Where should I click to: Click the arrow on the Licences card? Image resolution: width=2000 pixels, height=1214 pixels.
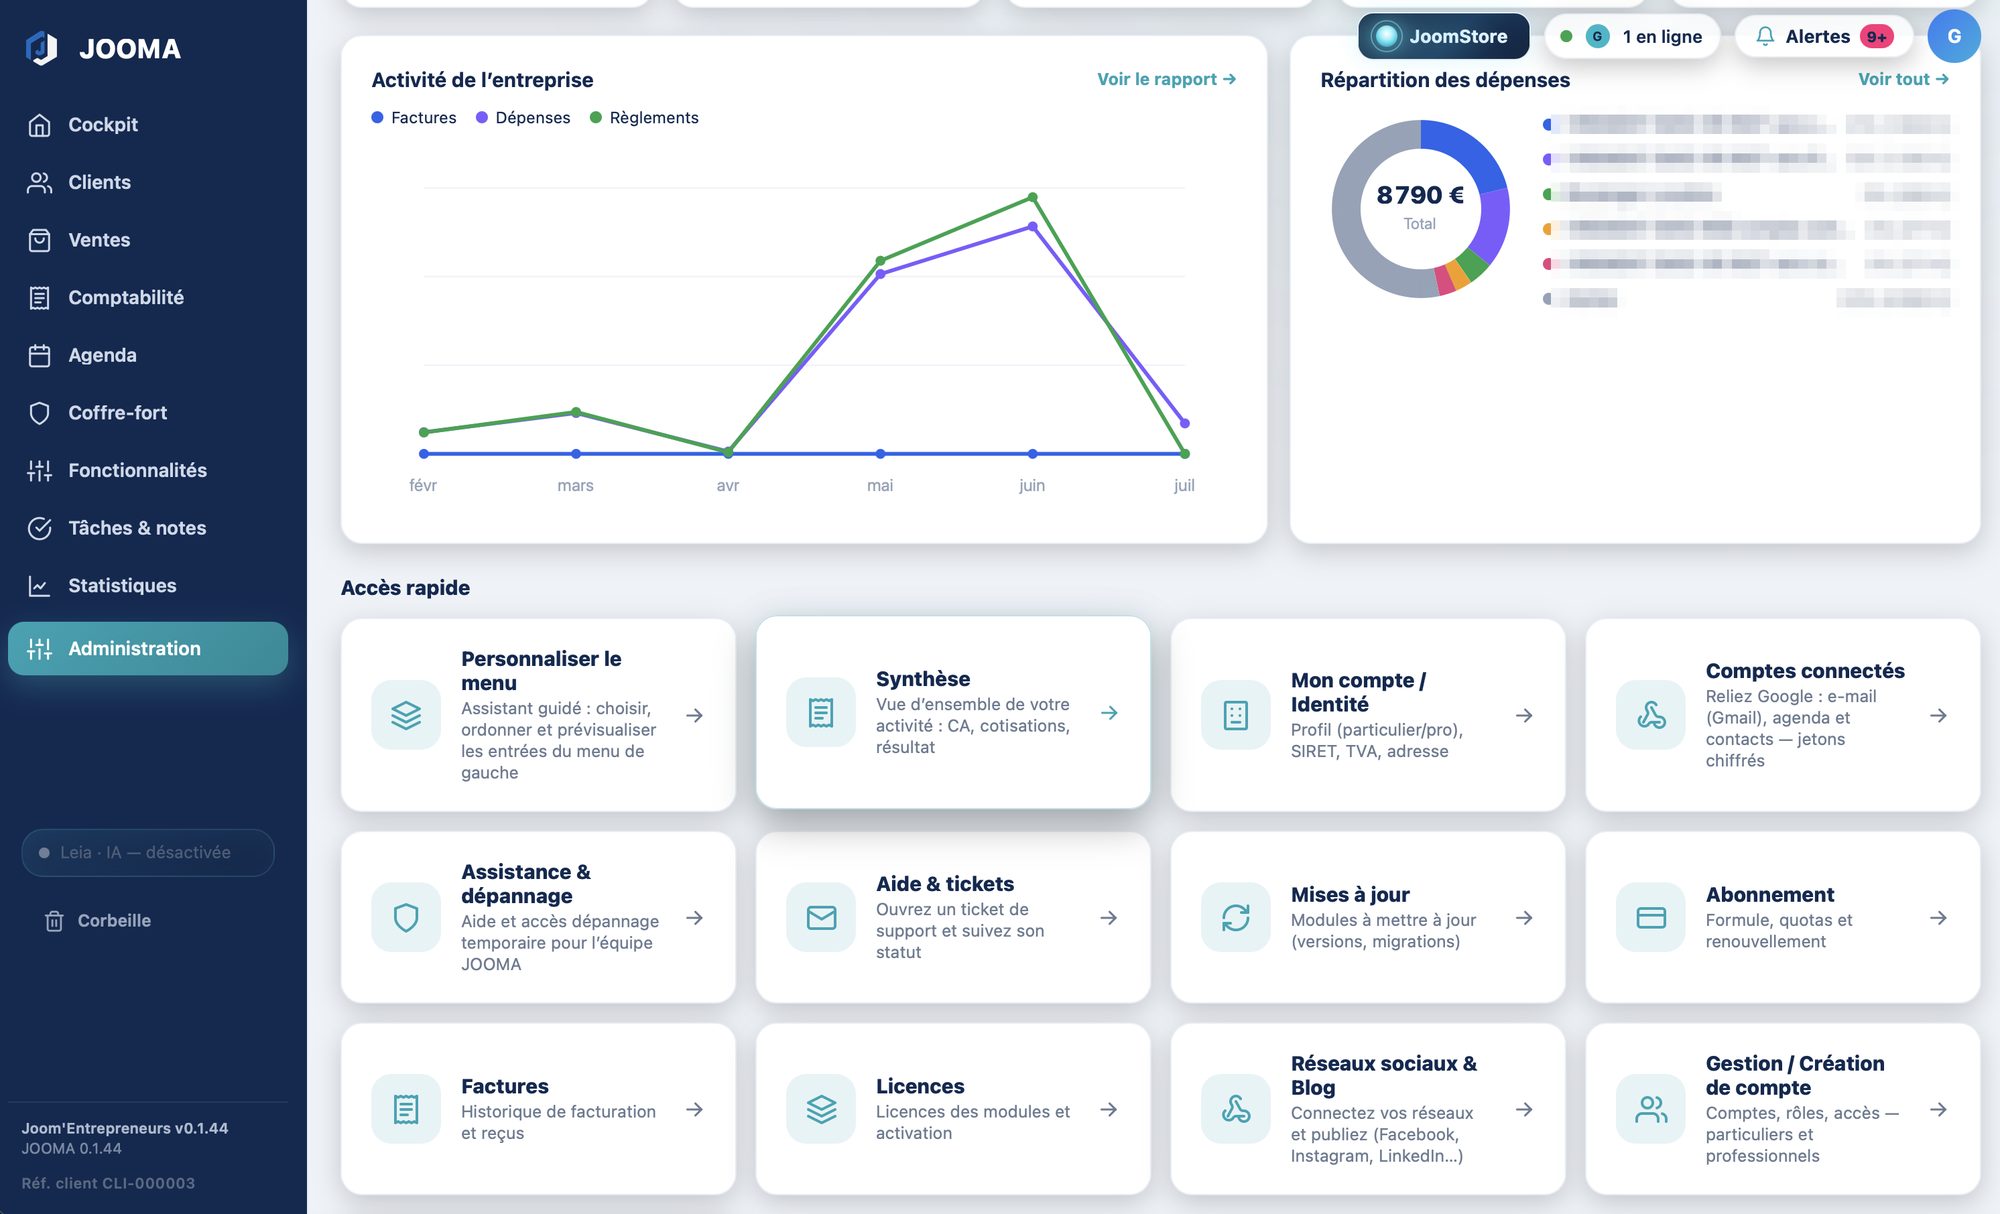[1109, 1109]
